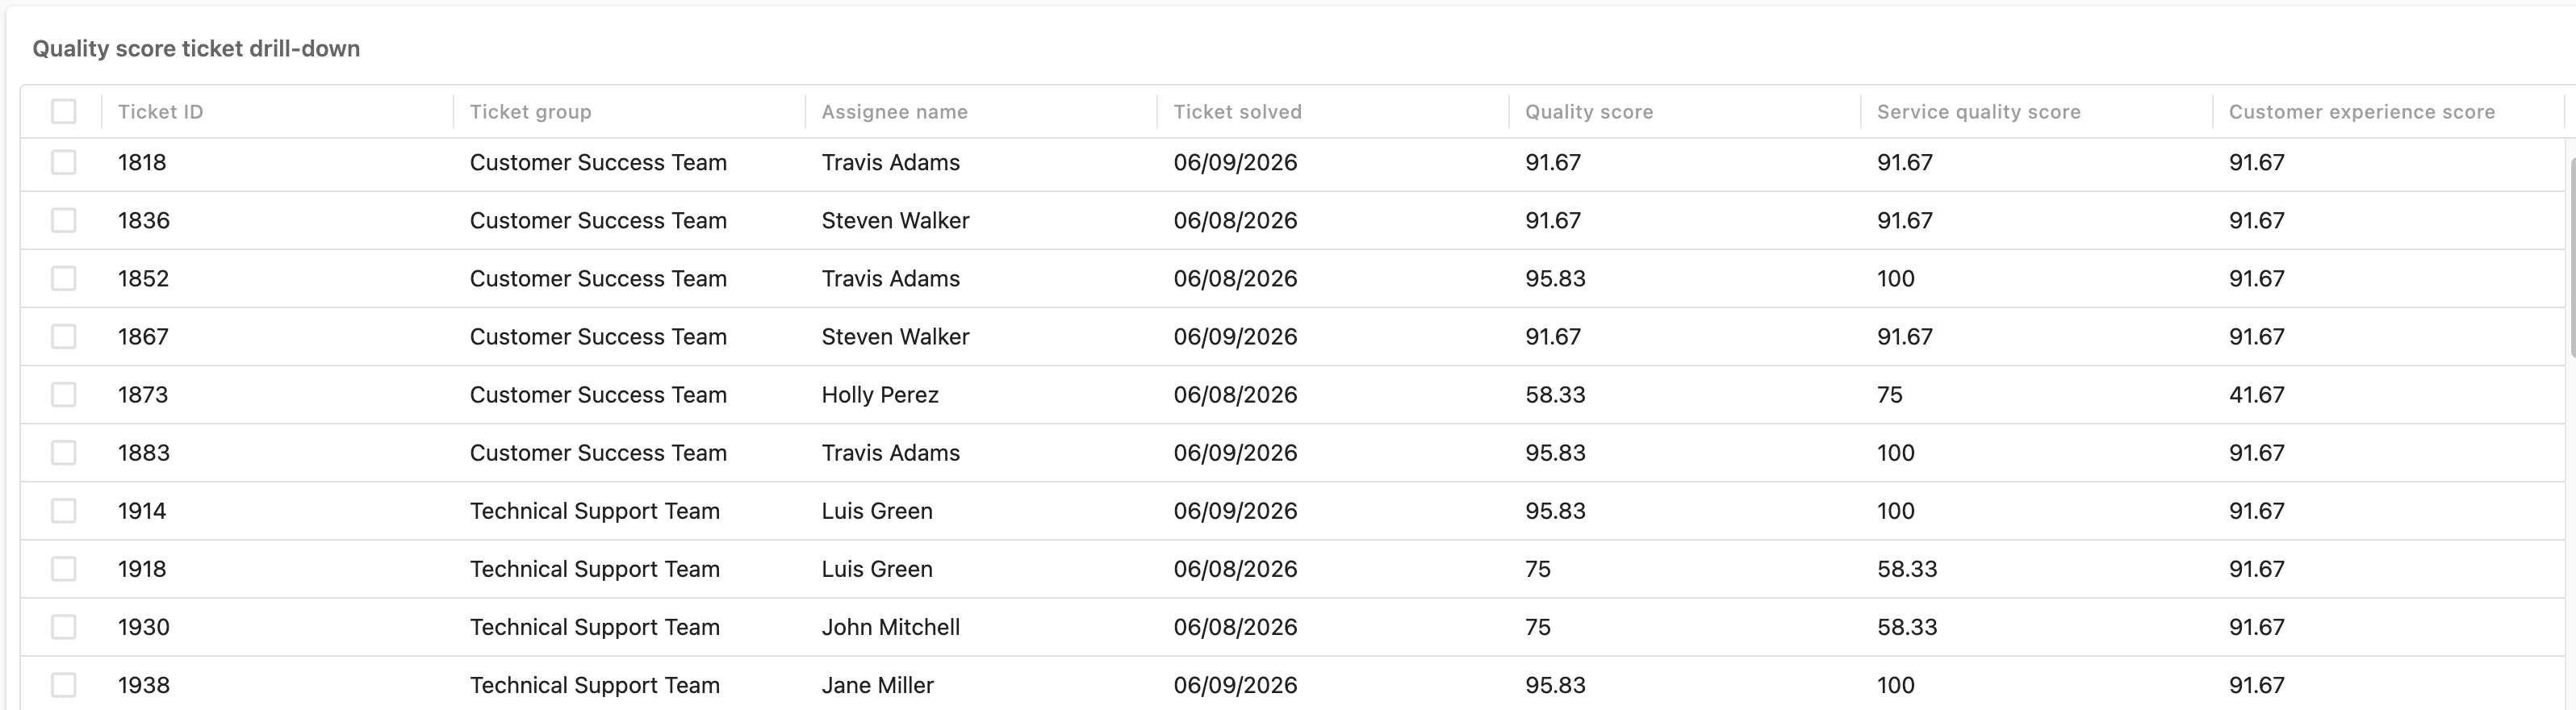
Task: Check the row box for ticket 1938
Action: [63, 685]
